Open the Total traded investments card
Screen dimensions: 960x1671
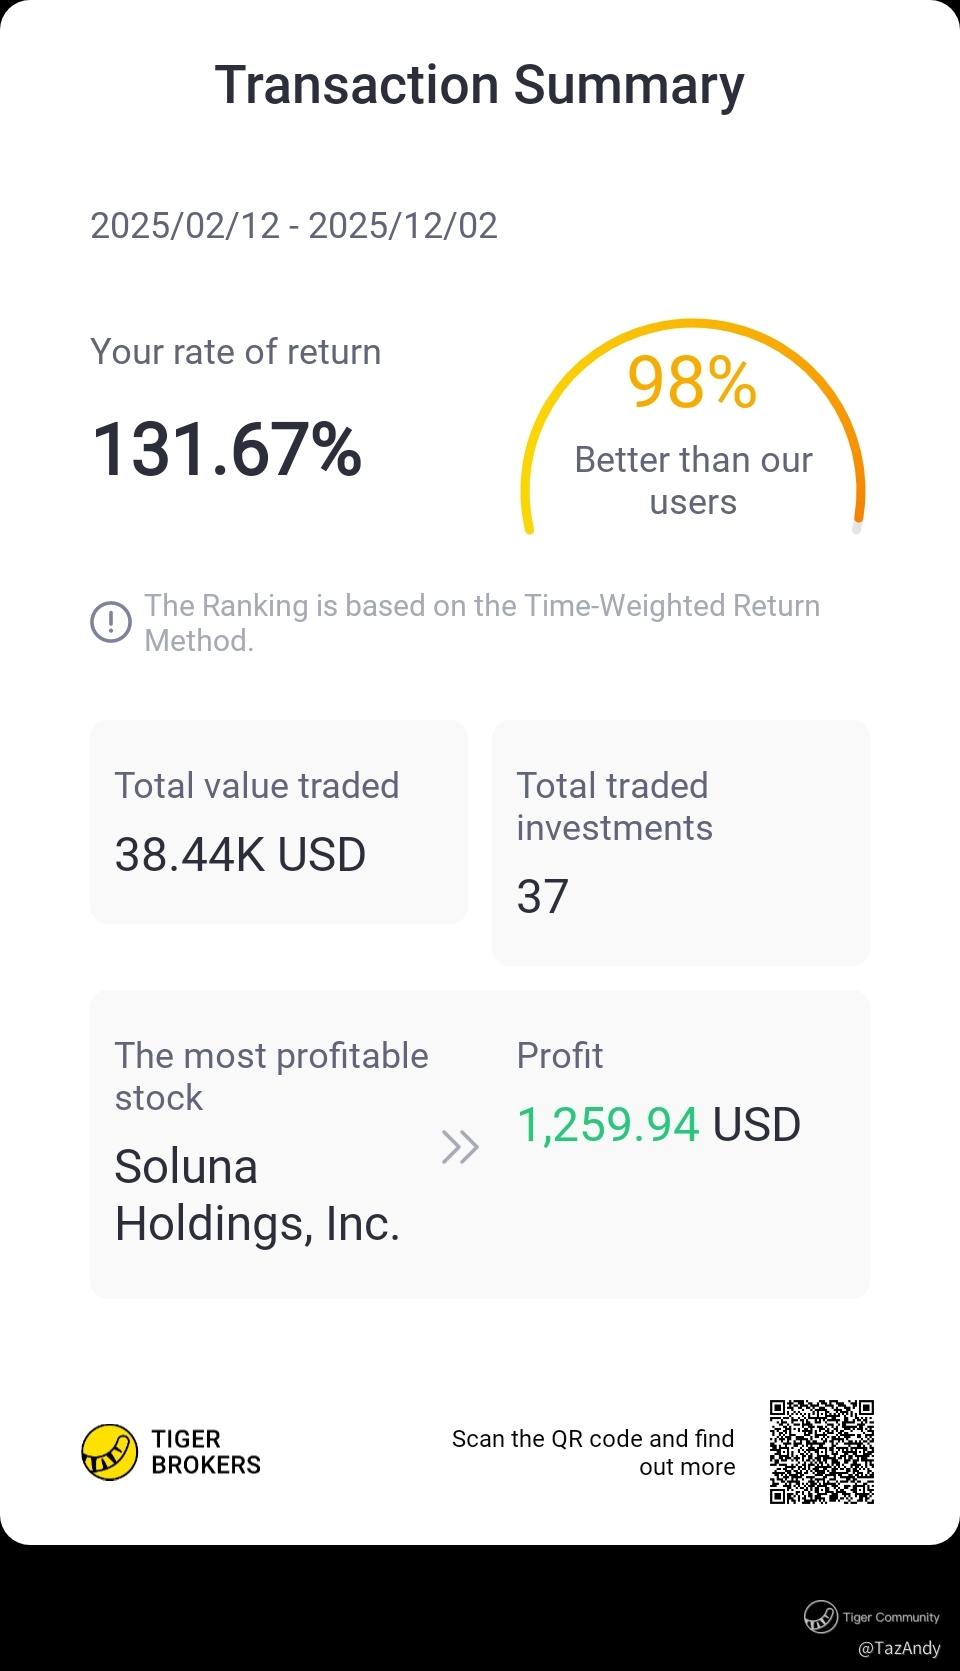(680, 842)
